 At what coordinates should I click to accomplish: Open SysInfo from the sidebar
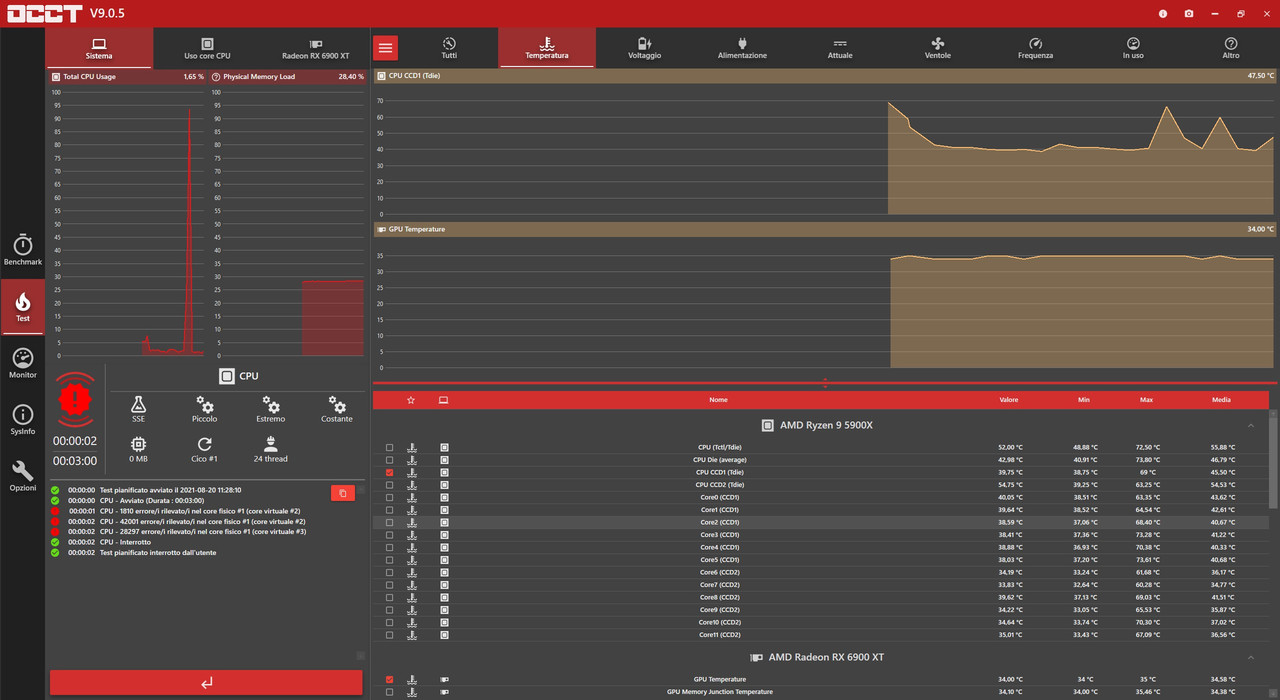click(x=22, y=419)
